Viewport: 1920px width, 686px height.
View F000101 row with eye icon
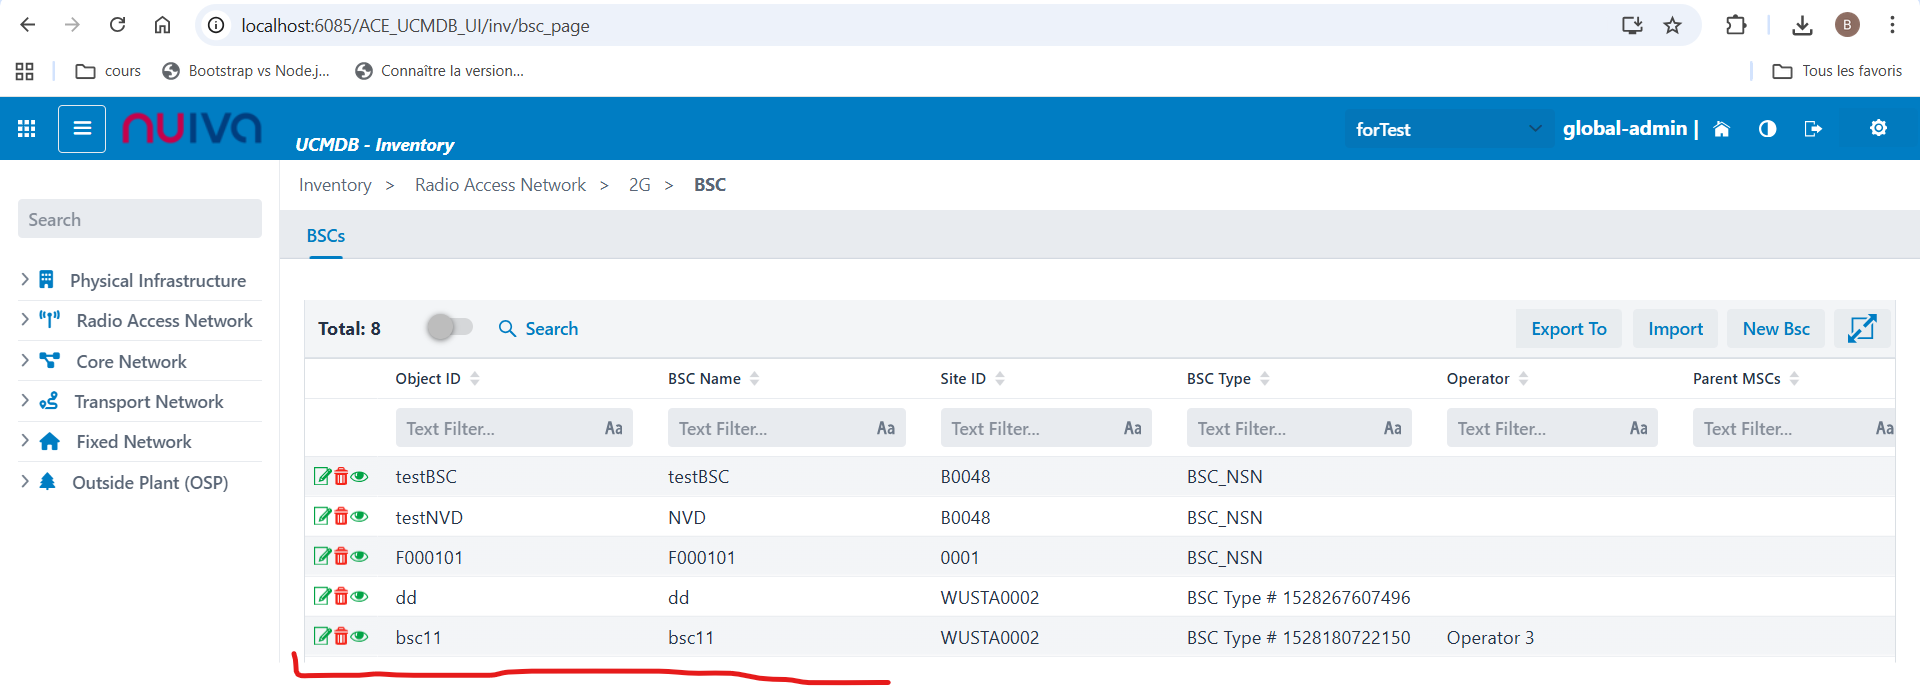[360, 557]
